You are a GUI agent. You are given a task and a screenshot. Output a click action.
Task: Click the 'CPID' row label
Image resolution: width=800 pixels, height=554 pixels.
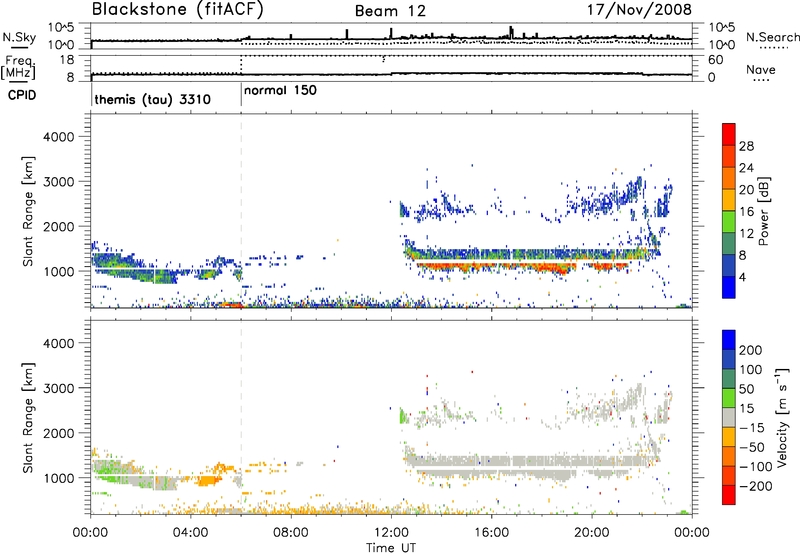pos(22,95)
